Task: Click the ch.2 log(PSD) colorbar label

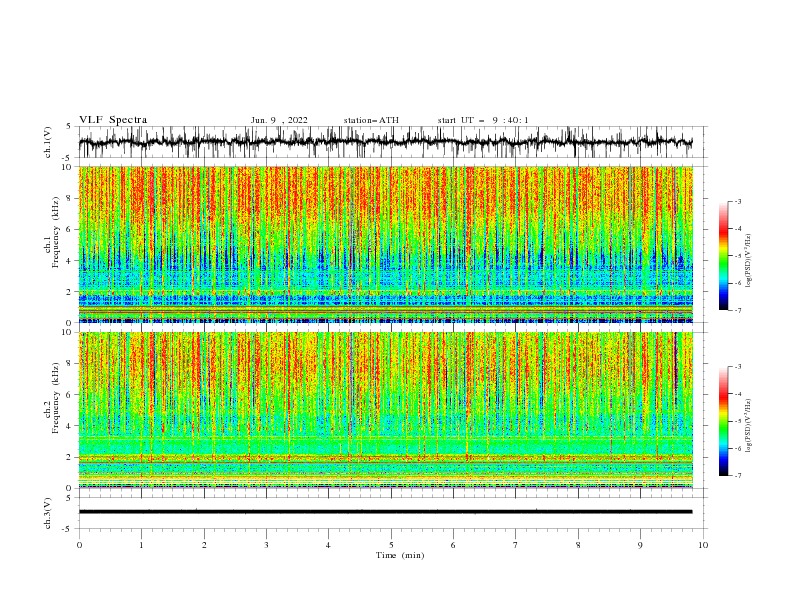Action: [748, 426]
